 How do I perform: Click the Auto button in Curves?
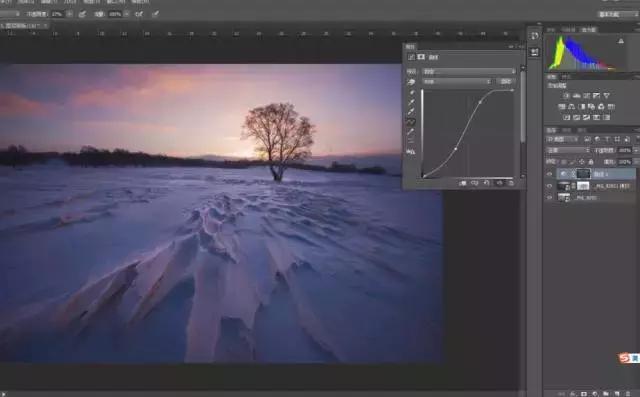click(506, 82)
